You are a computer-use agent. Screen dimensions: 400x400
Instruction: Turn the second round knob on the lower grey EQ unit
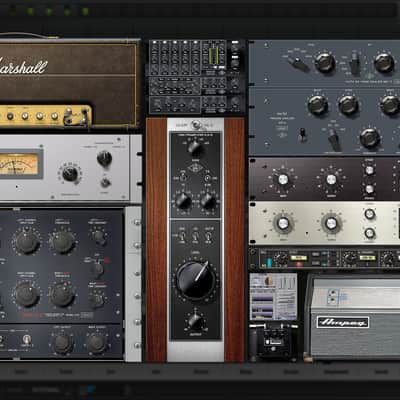(x=348, y=105)
